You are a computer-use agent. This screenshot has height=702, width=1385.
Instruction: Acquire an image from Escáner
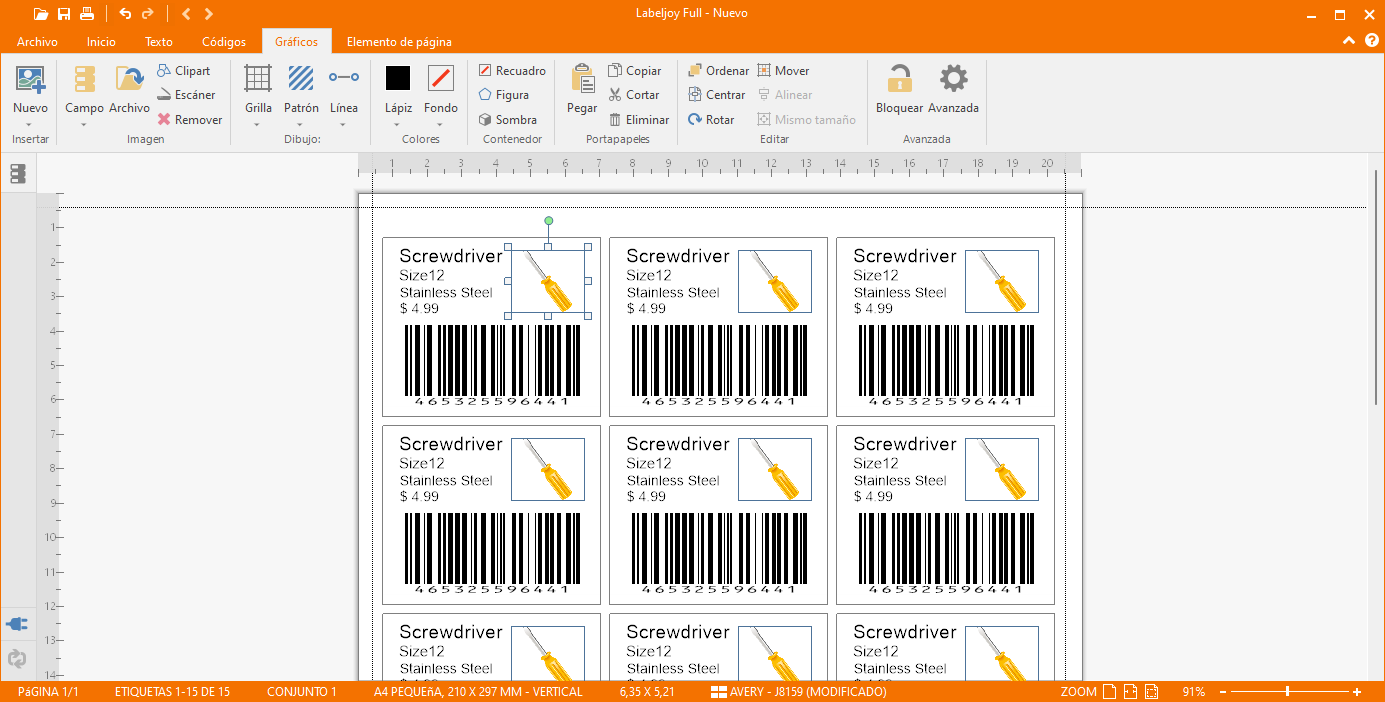186,95
